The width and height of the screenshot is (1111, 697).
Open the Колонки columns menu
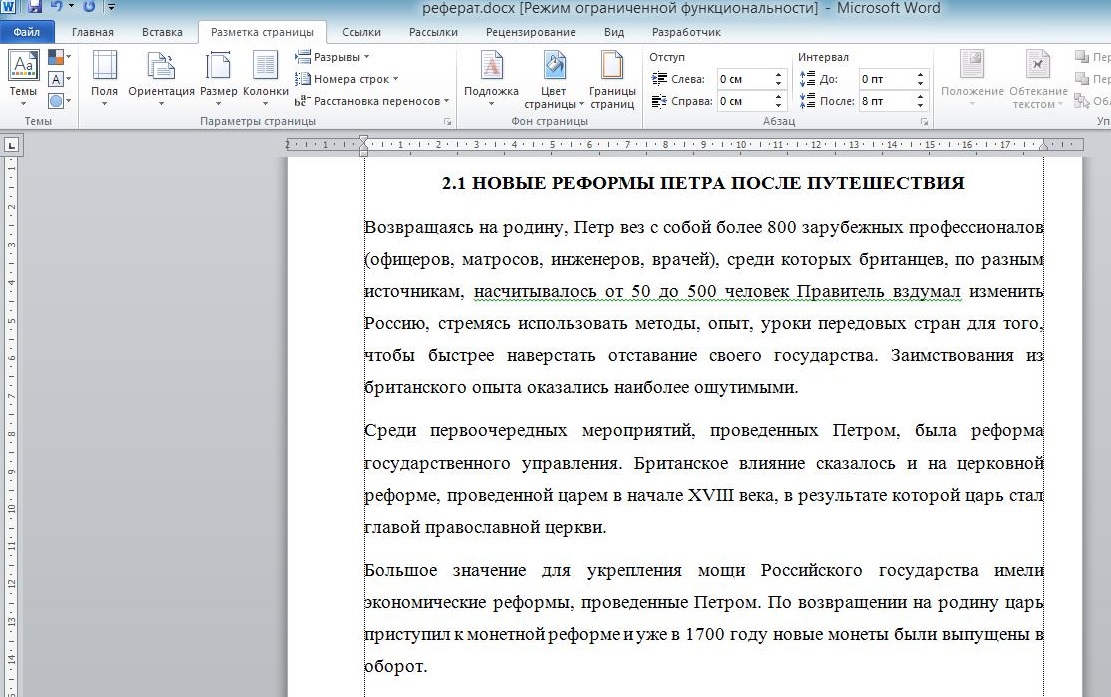[266, 77]
